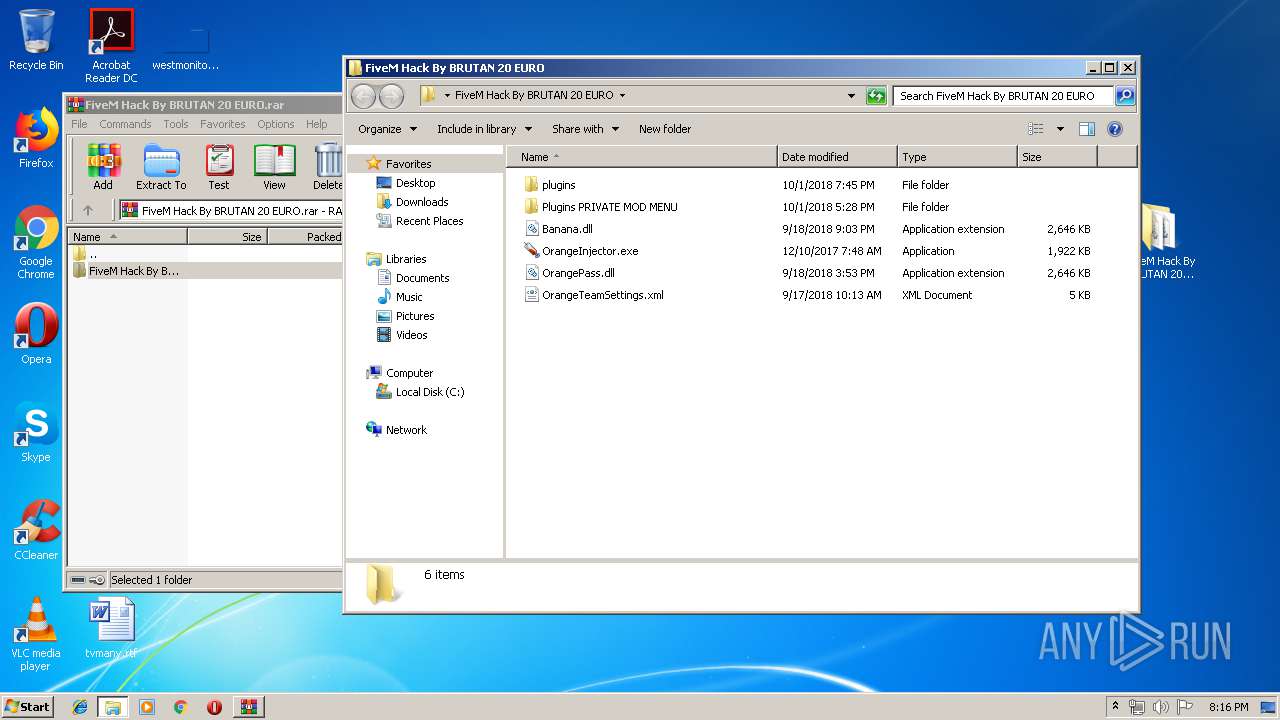Open the Include in library dropdown
1280x720 pixels.
(484, 129)
